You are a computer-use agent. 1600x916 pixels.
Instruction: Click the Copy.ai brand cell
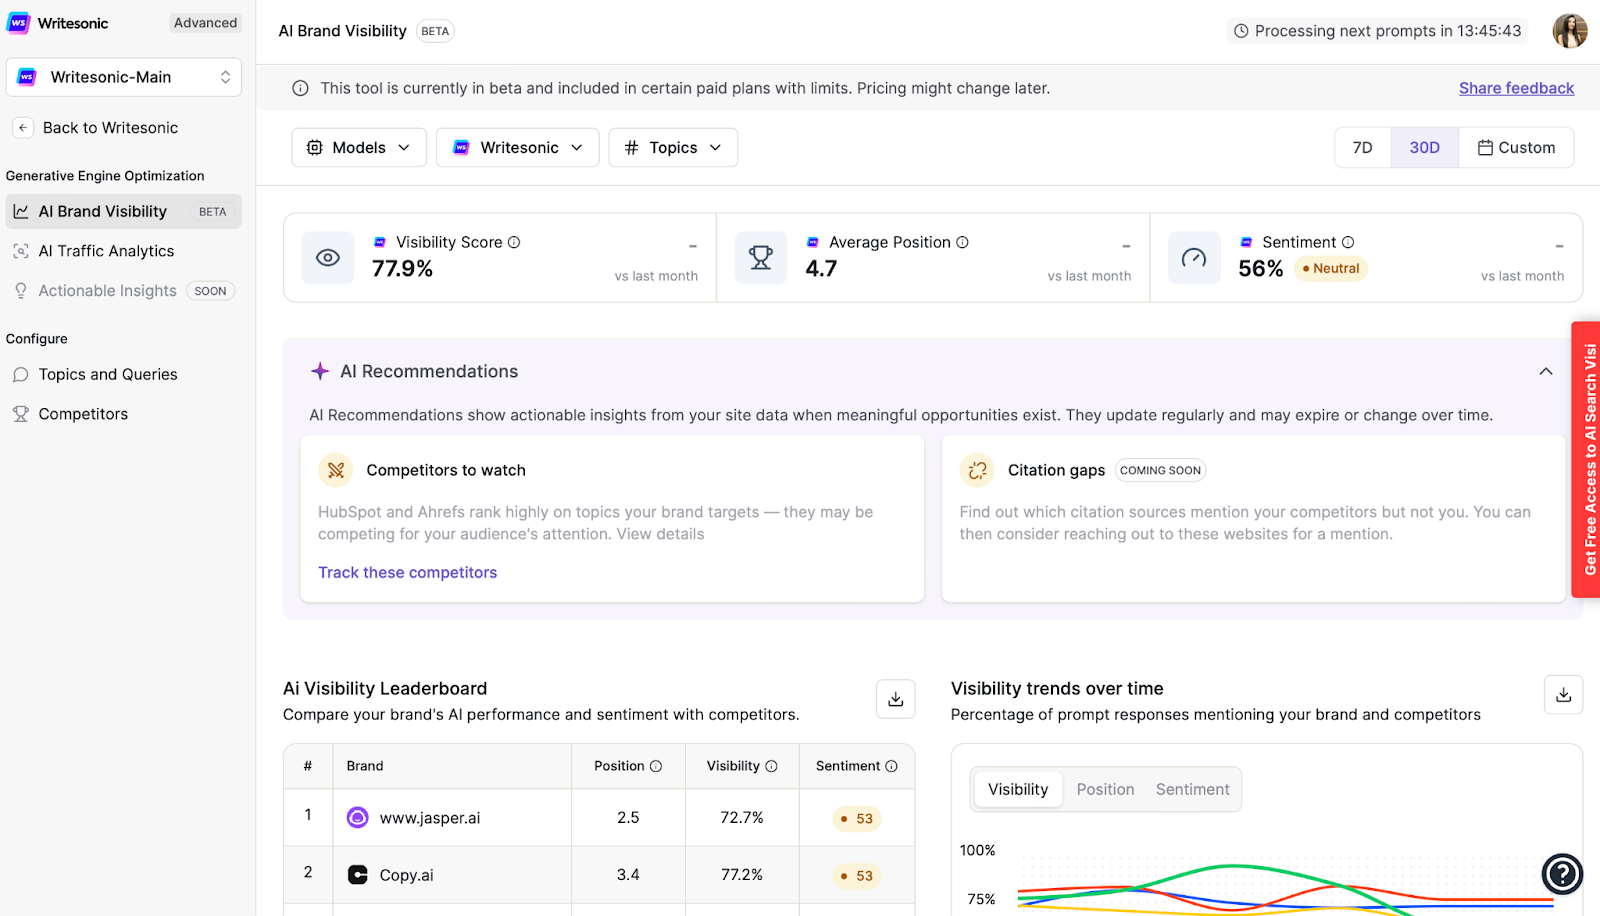pyautogui.click(x=452, y=875)
